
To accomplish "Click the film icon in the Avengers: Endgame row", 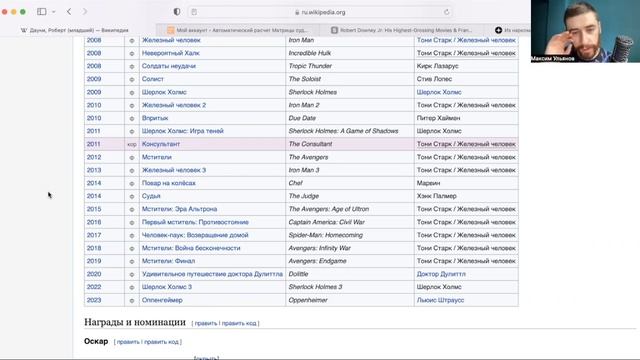I will [132, 261].
